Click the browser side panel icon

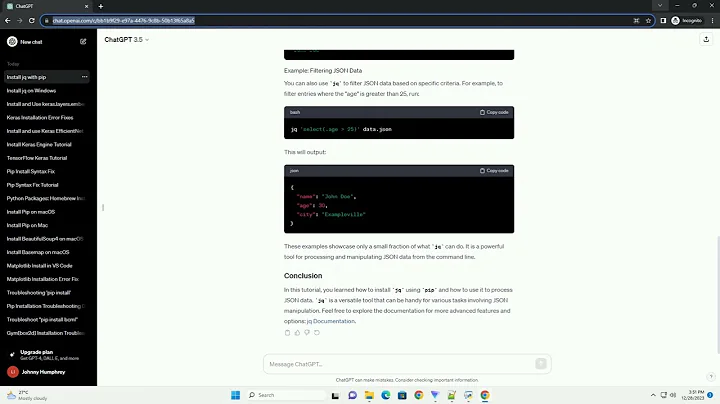tap(663, 21)
